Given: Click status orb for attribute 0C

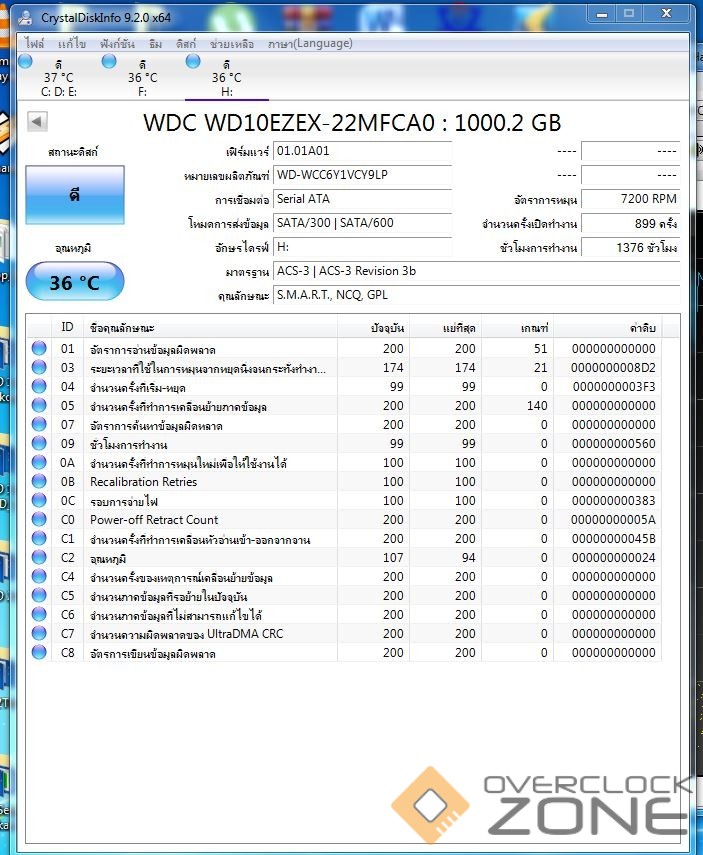Looking at the screenshot, I should click(x=39, y=500).
